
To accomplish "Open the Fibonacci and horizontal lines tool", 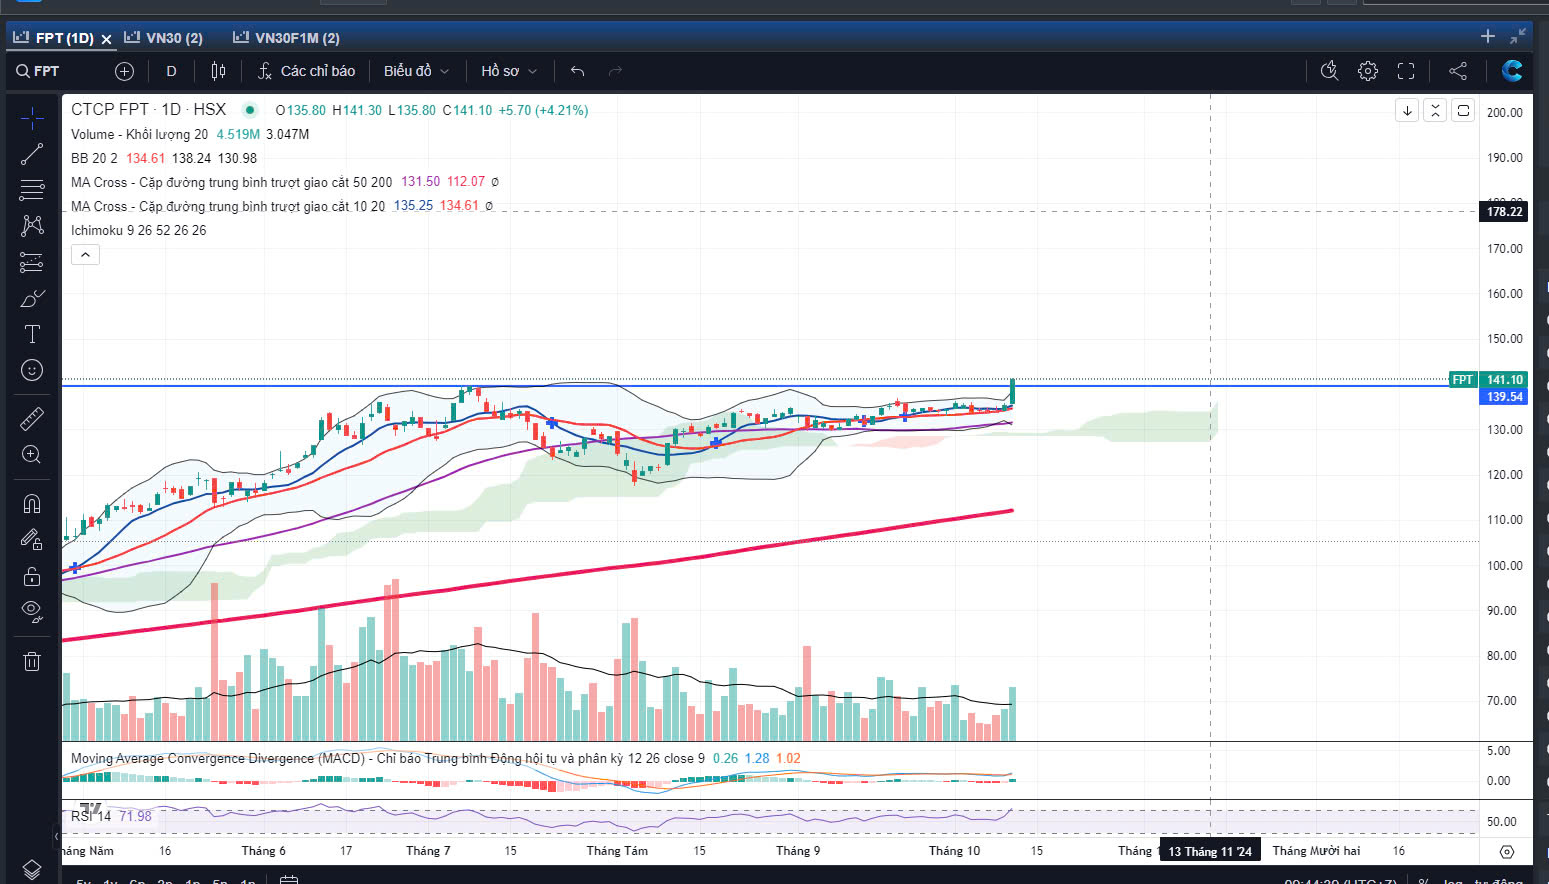I will 32,190.
